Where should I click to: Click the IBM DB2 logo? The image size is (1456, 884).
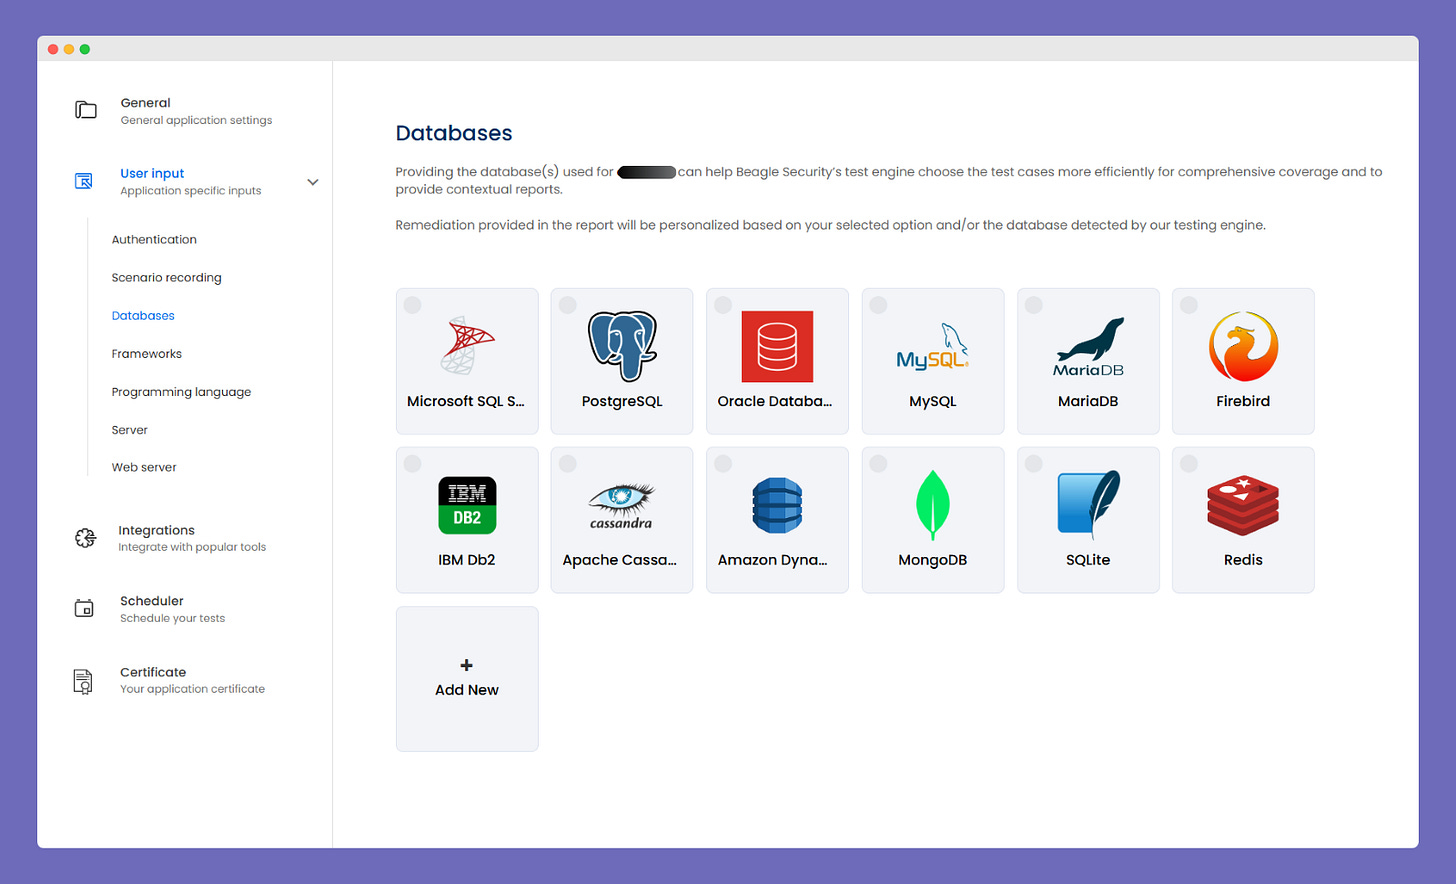pos(467,505)
